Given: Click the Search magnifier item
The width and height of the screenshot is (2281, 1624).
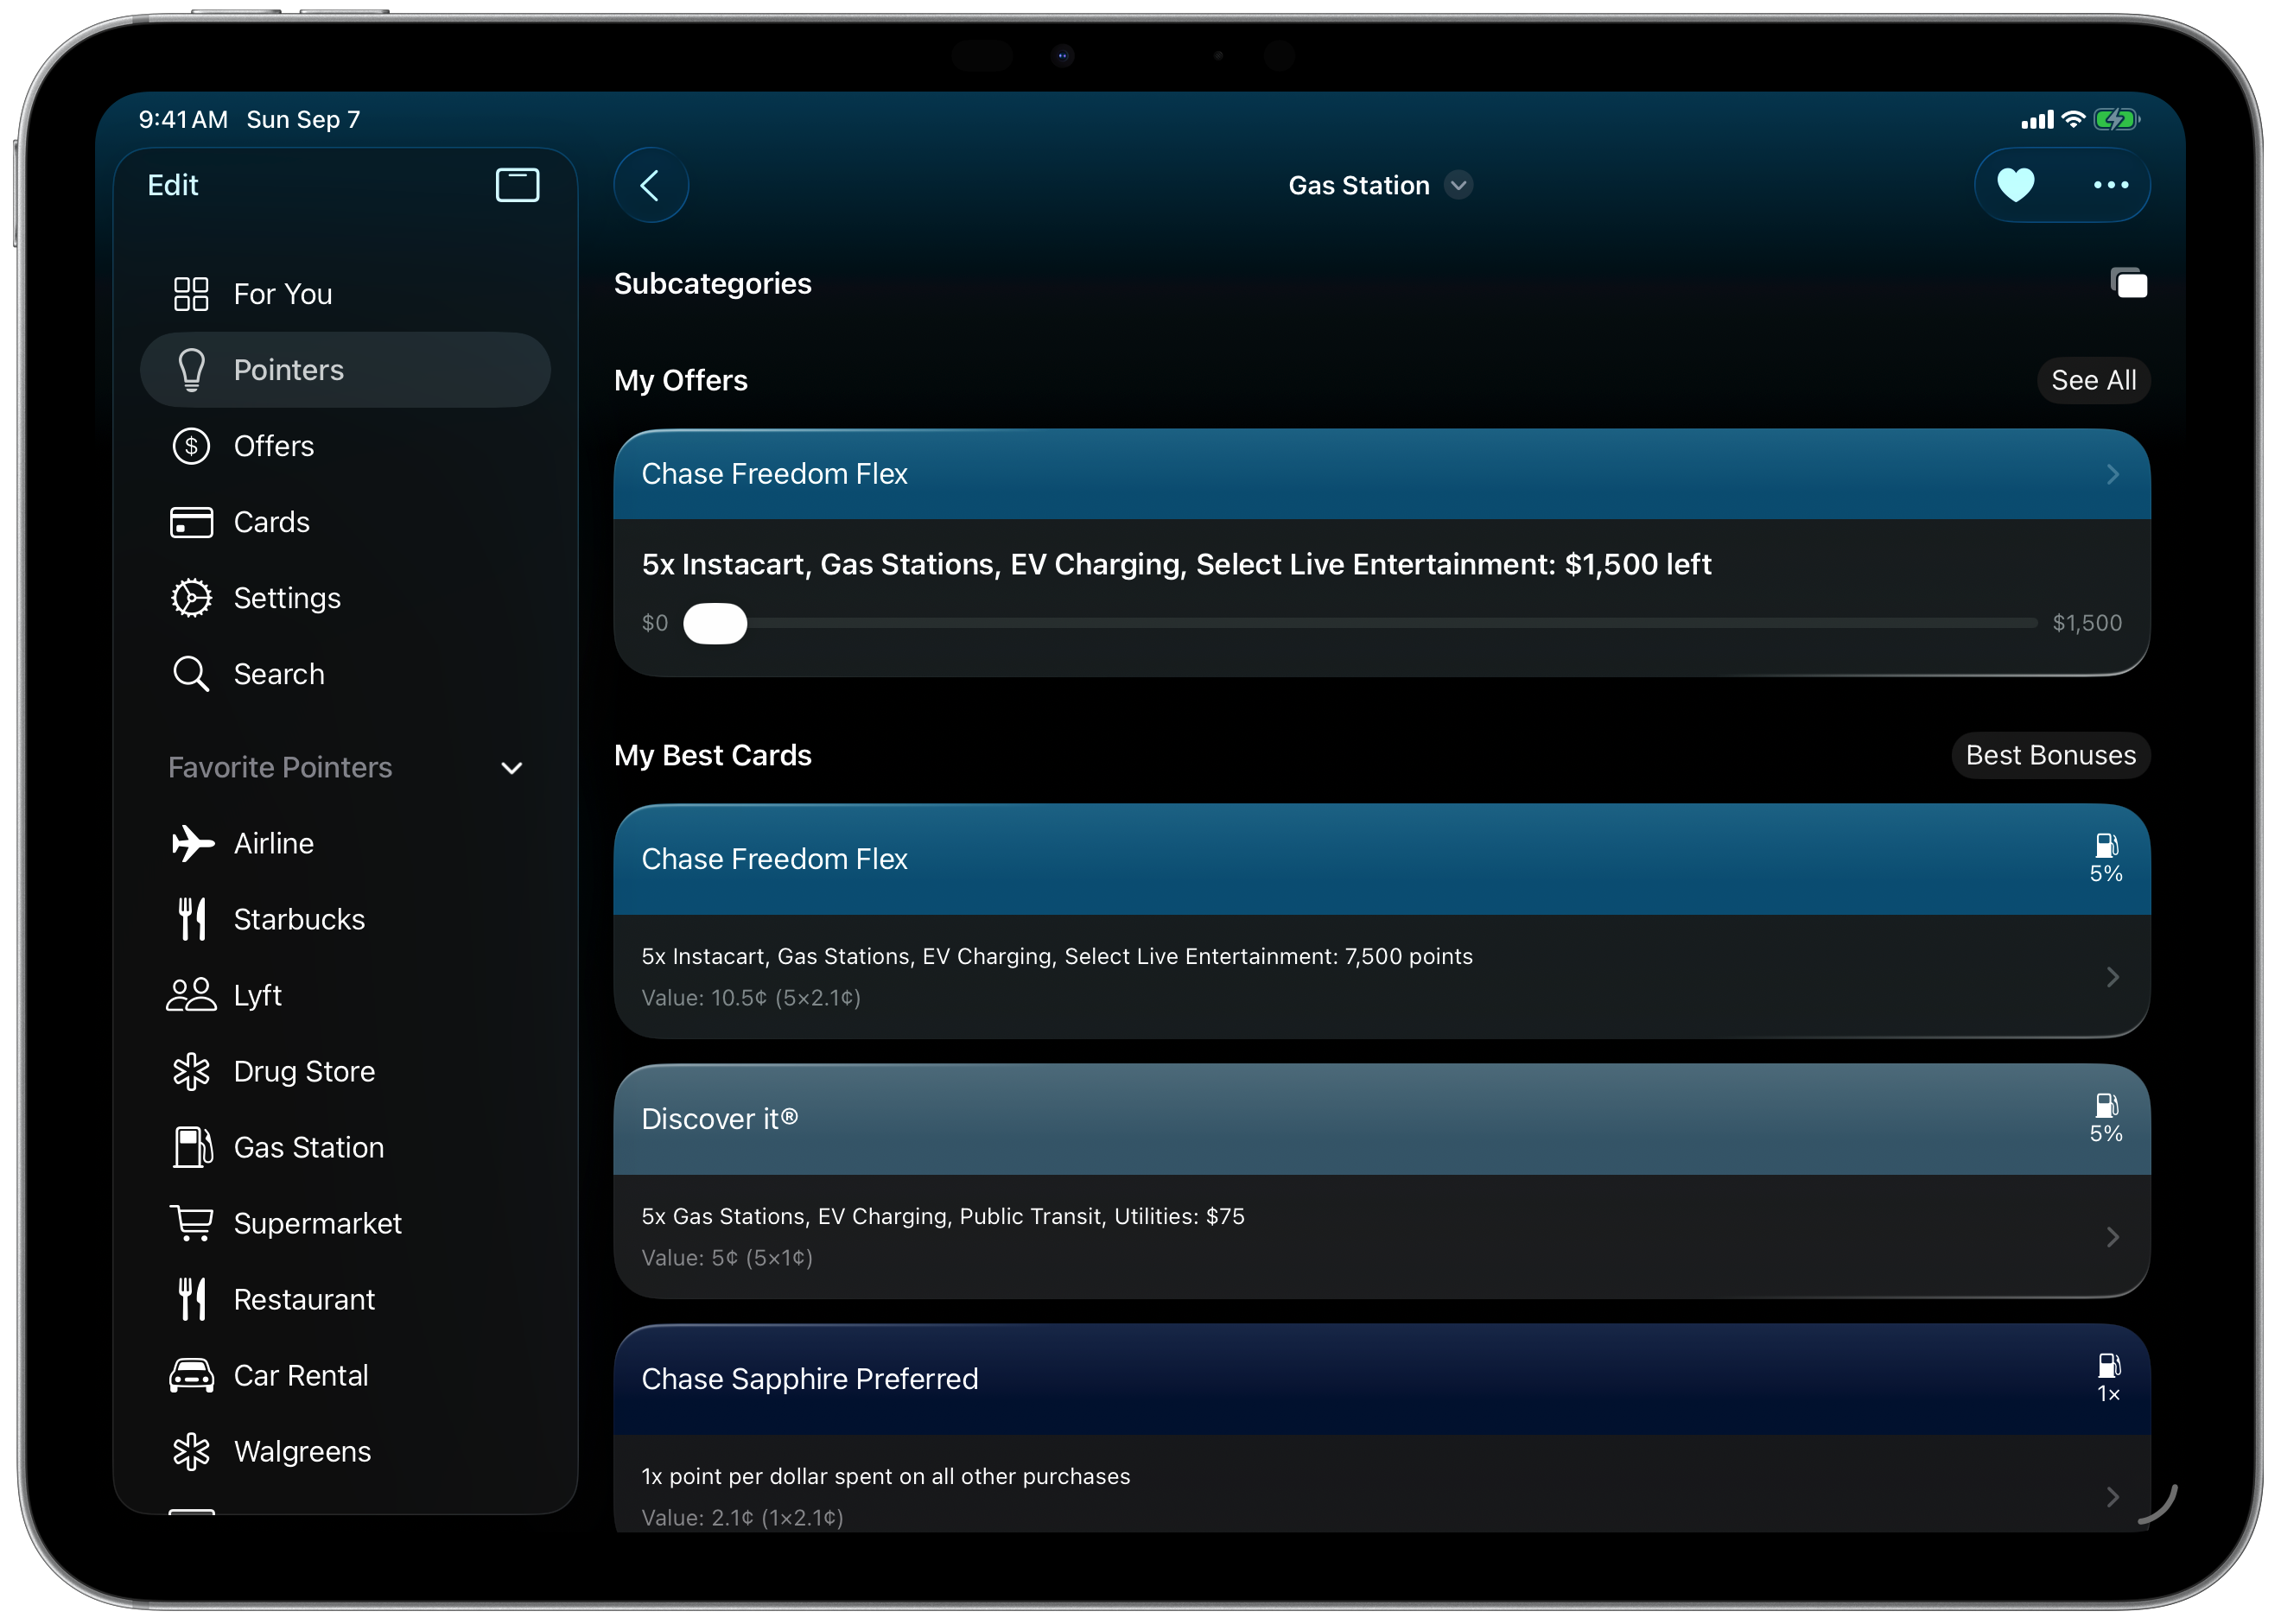Looking at the screenshot, I should tap(278, 674).
